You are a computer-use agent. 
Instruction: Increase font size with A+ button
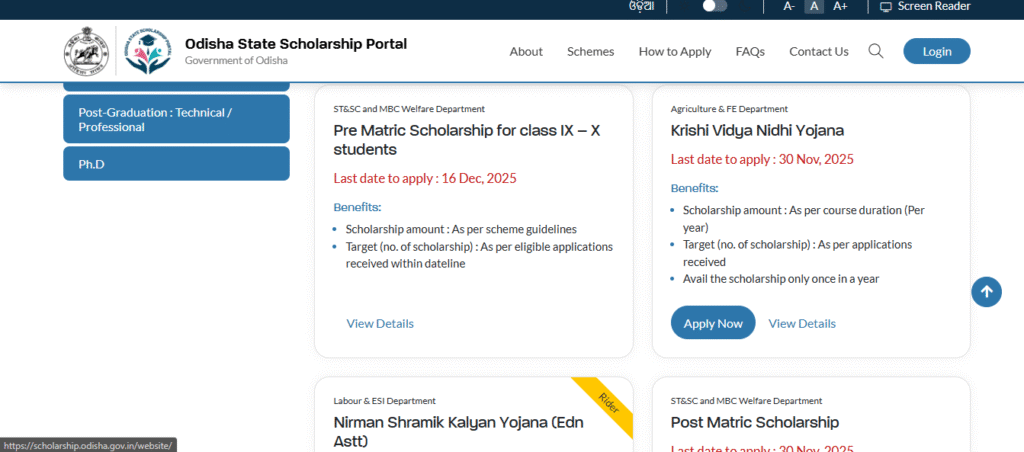tap(840, 6)
